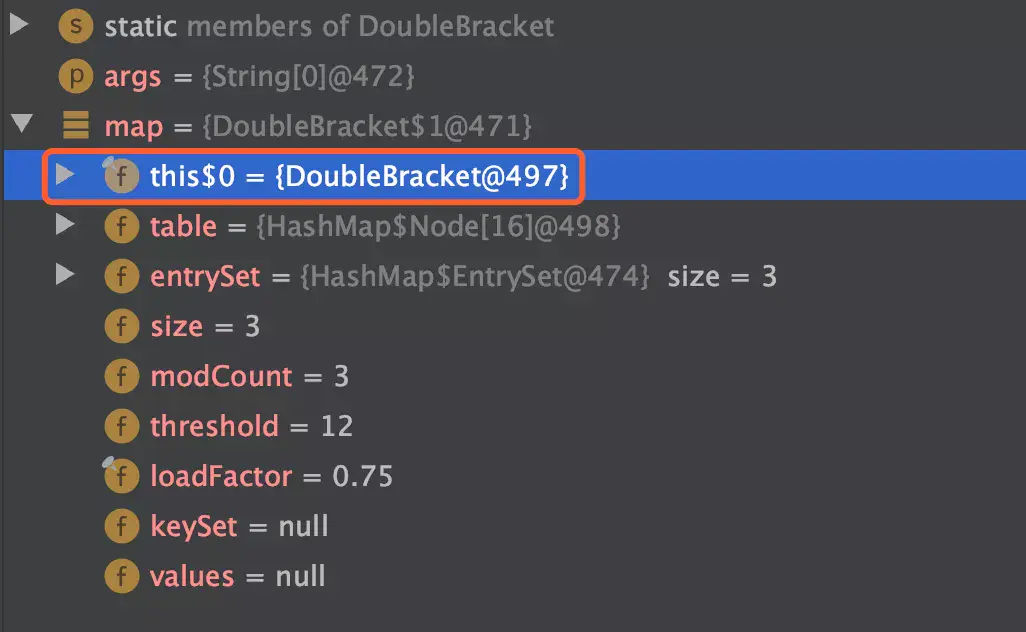Click the loadFactor value 0.75
Viewport: 1026px width, 632px height.
point(363,477)
